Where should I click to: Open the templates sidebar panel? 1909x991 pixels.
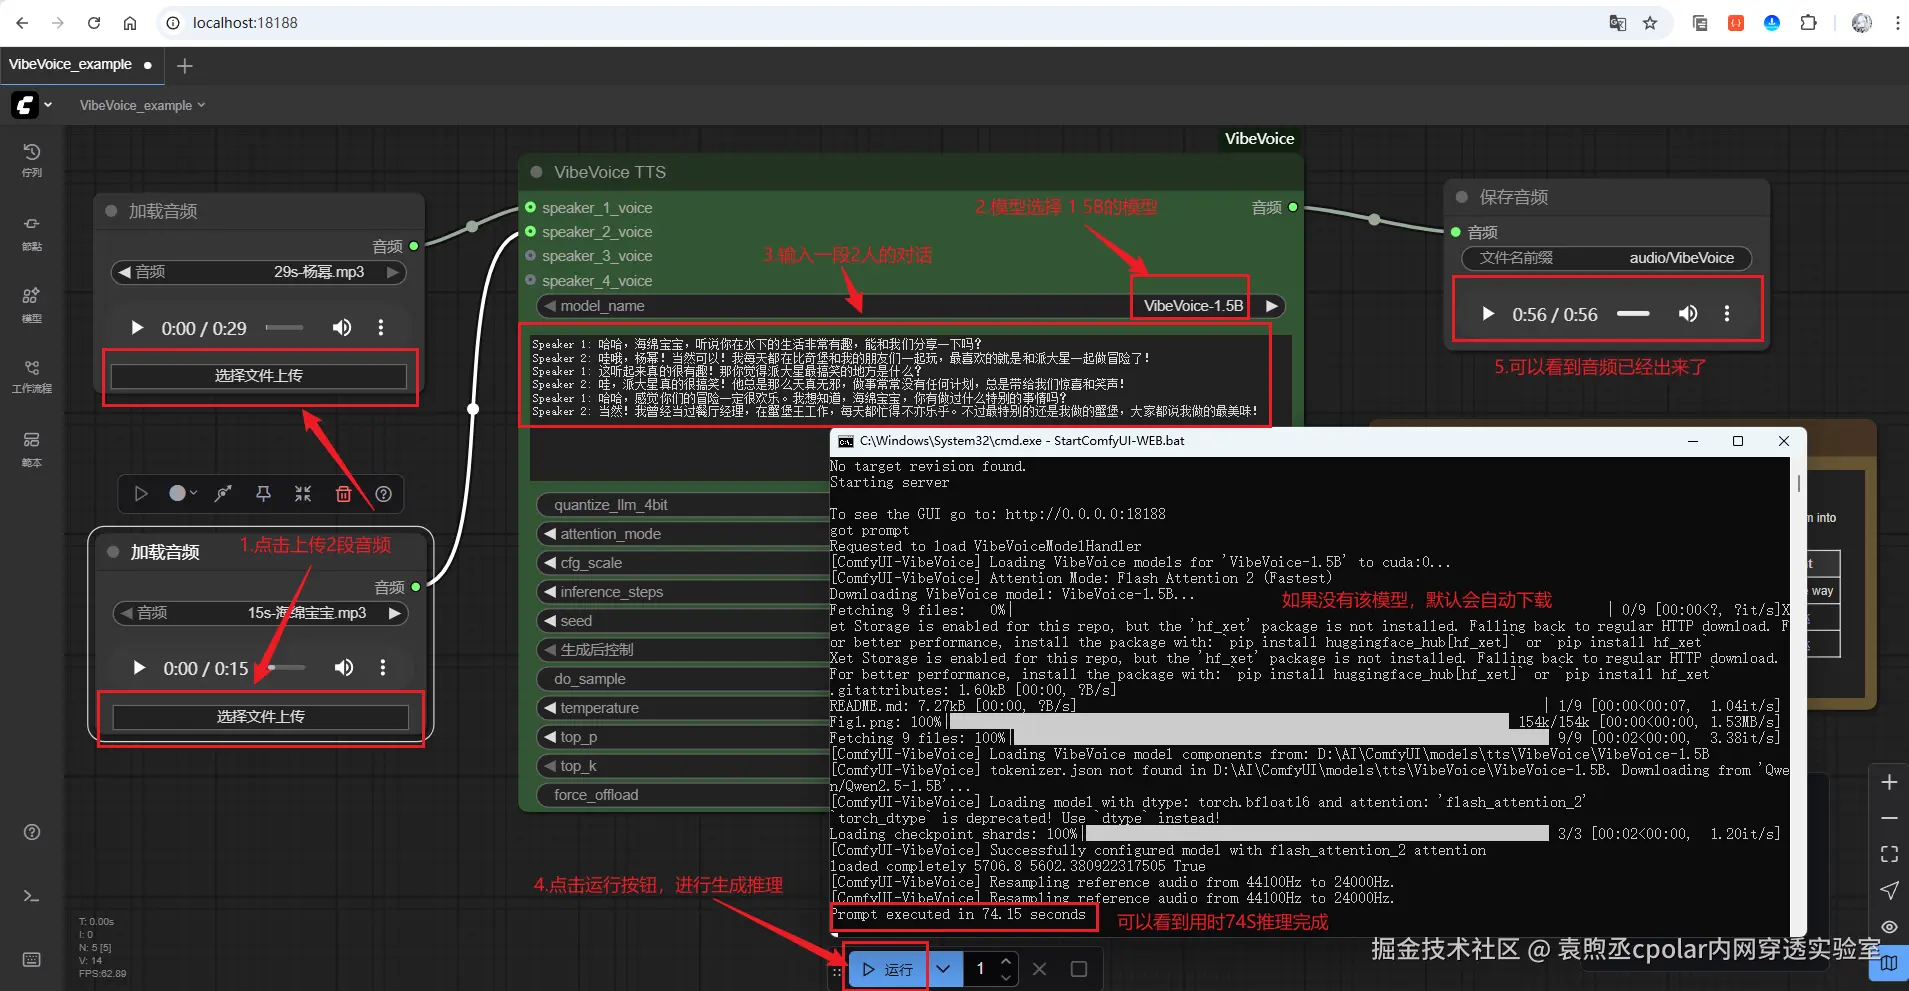[32, 447]
